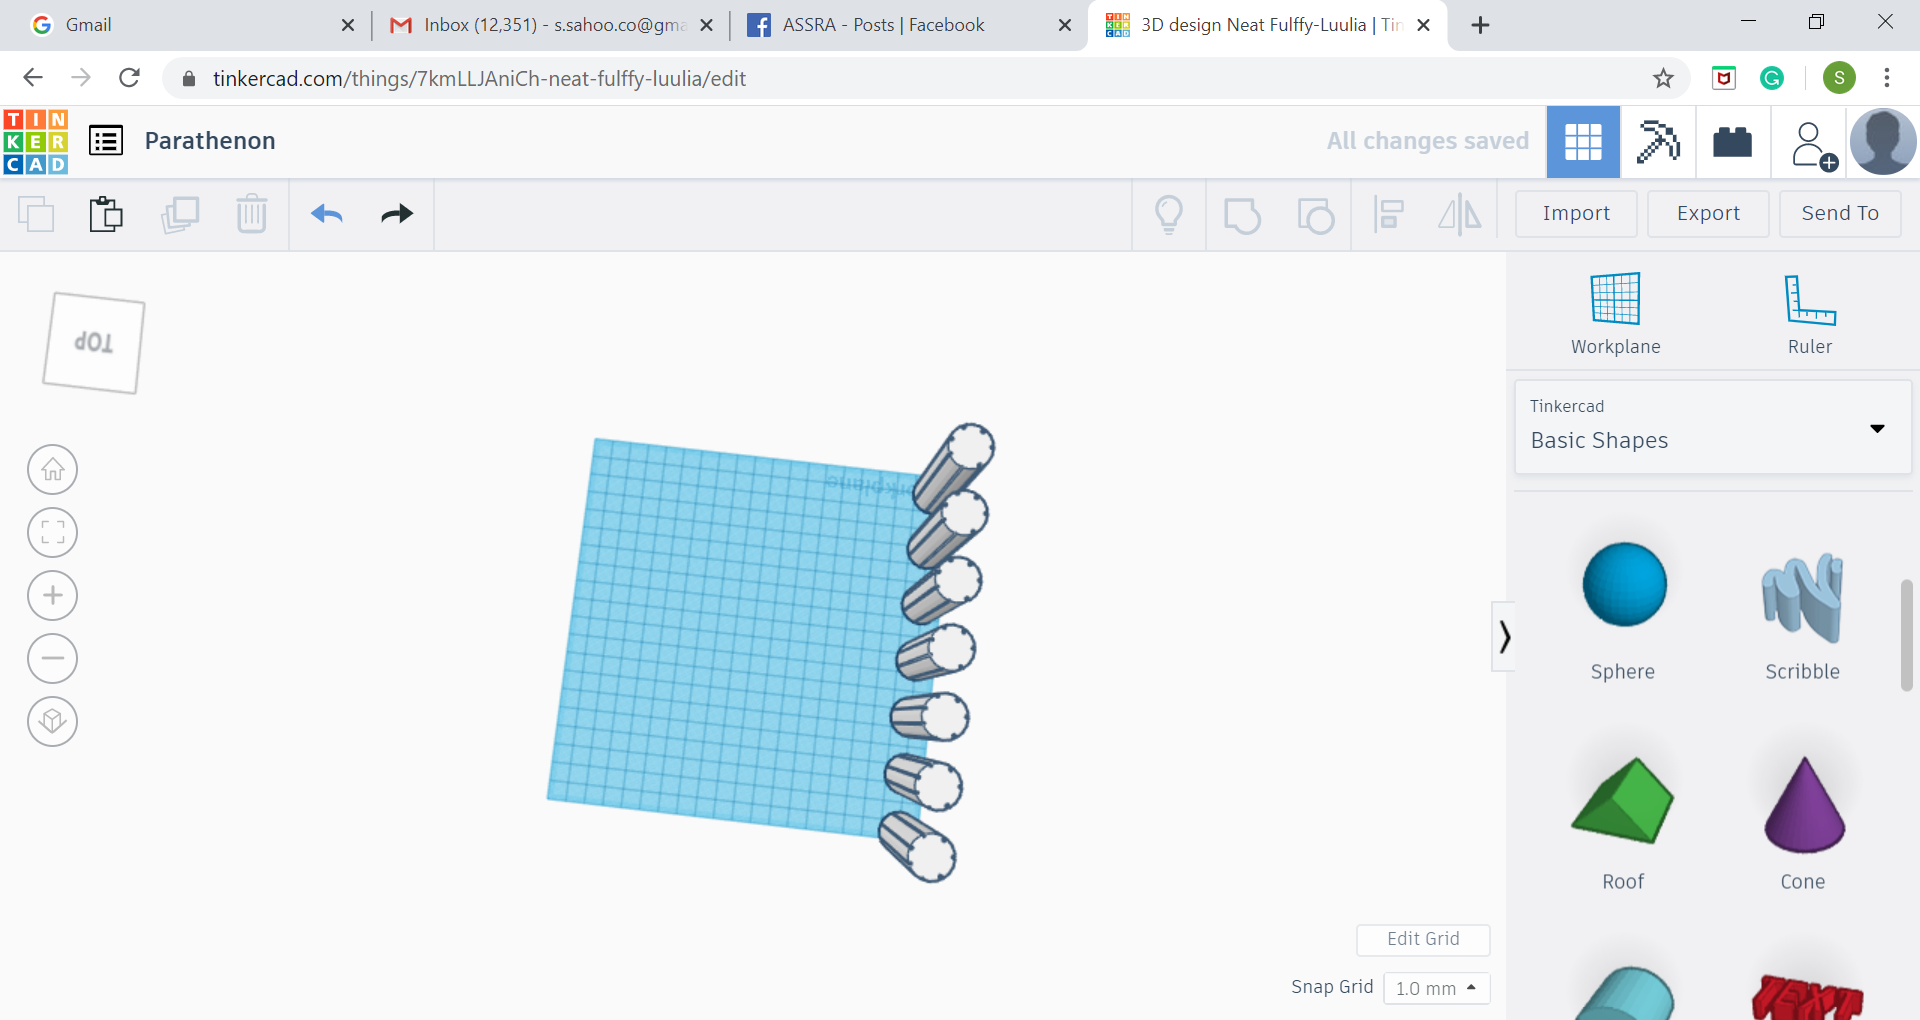The width and height of the screenshot is (1920, 1020).
Task: Zoom out with the minus icon
Action: coord(53,658)
